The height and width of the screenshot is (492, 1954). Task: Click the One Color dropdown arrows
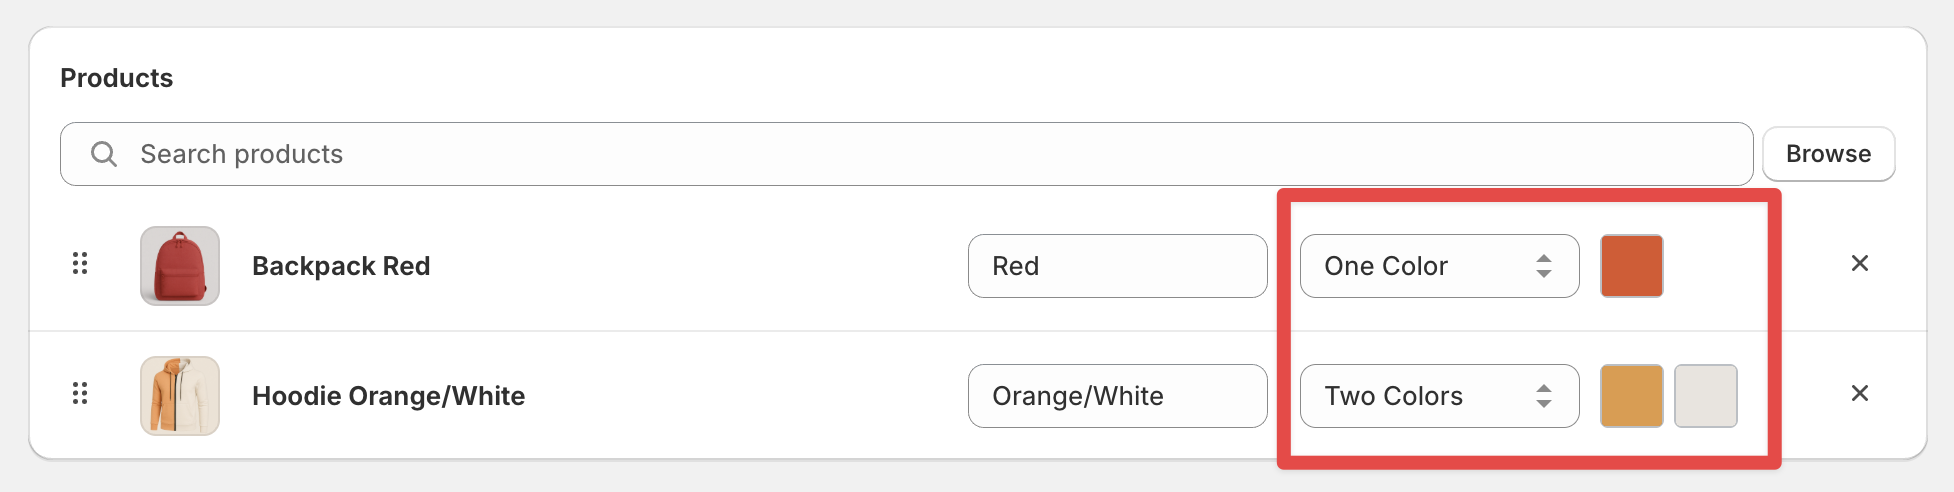(1544, 266)
